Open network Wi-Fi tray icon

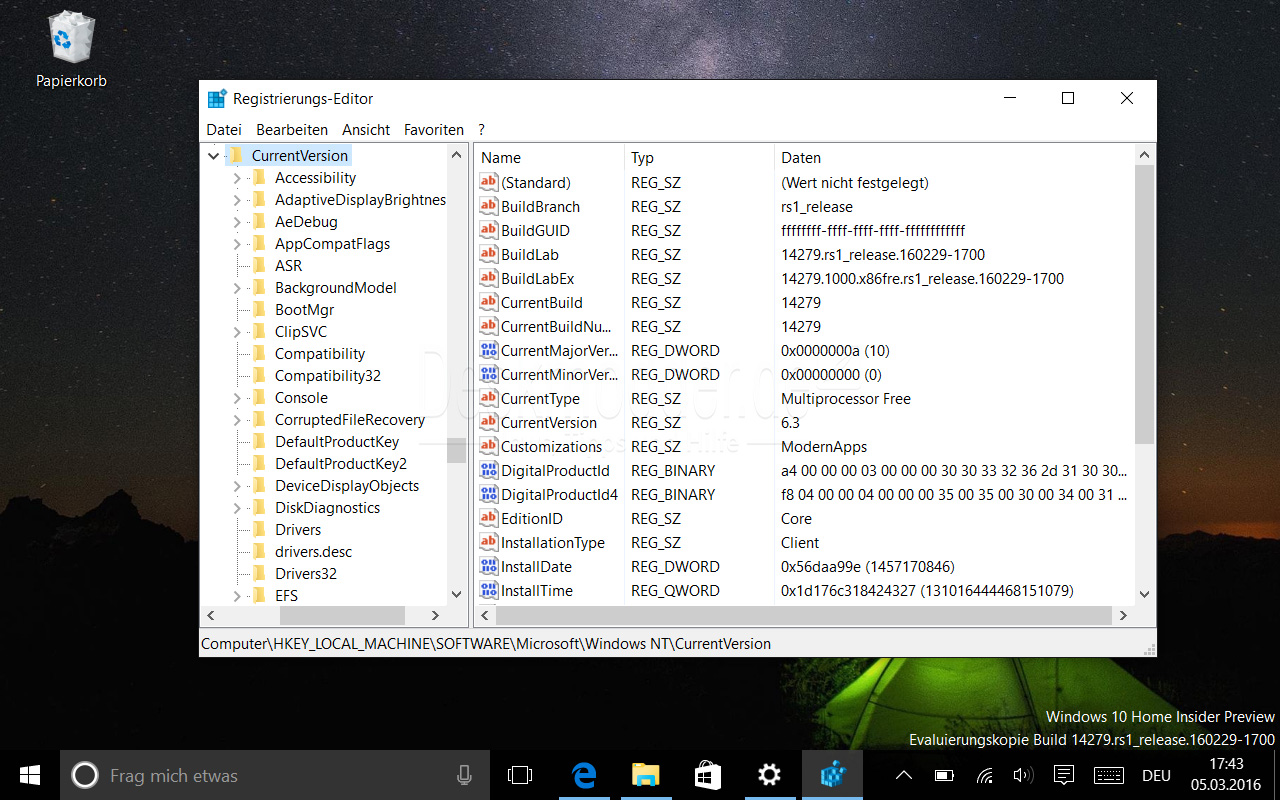coord(985,775)
